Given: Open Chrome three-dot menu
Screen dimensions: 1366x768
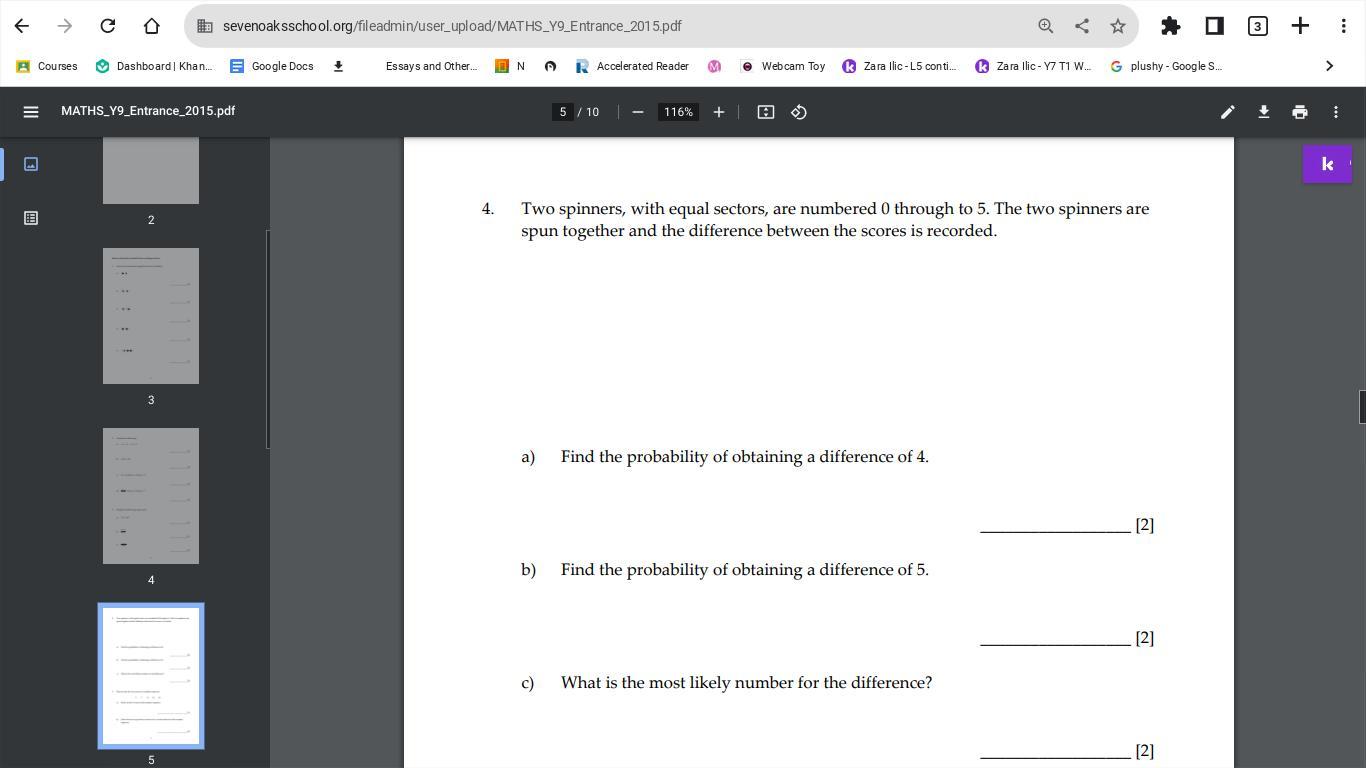Looking at the screenshot, I should pos(1343,26).
